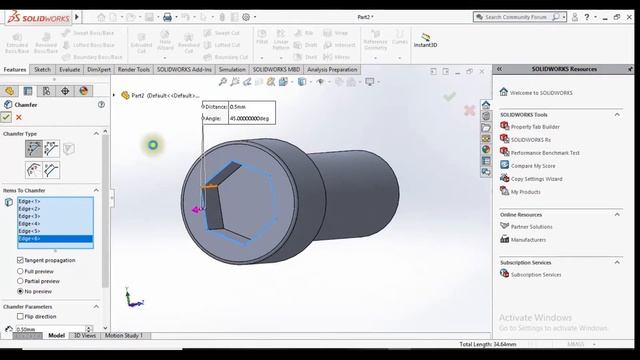The image size is (640, 360).
Task: Switch to the FeatureManager design tree tab icon
Action: point(9,91)
